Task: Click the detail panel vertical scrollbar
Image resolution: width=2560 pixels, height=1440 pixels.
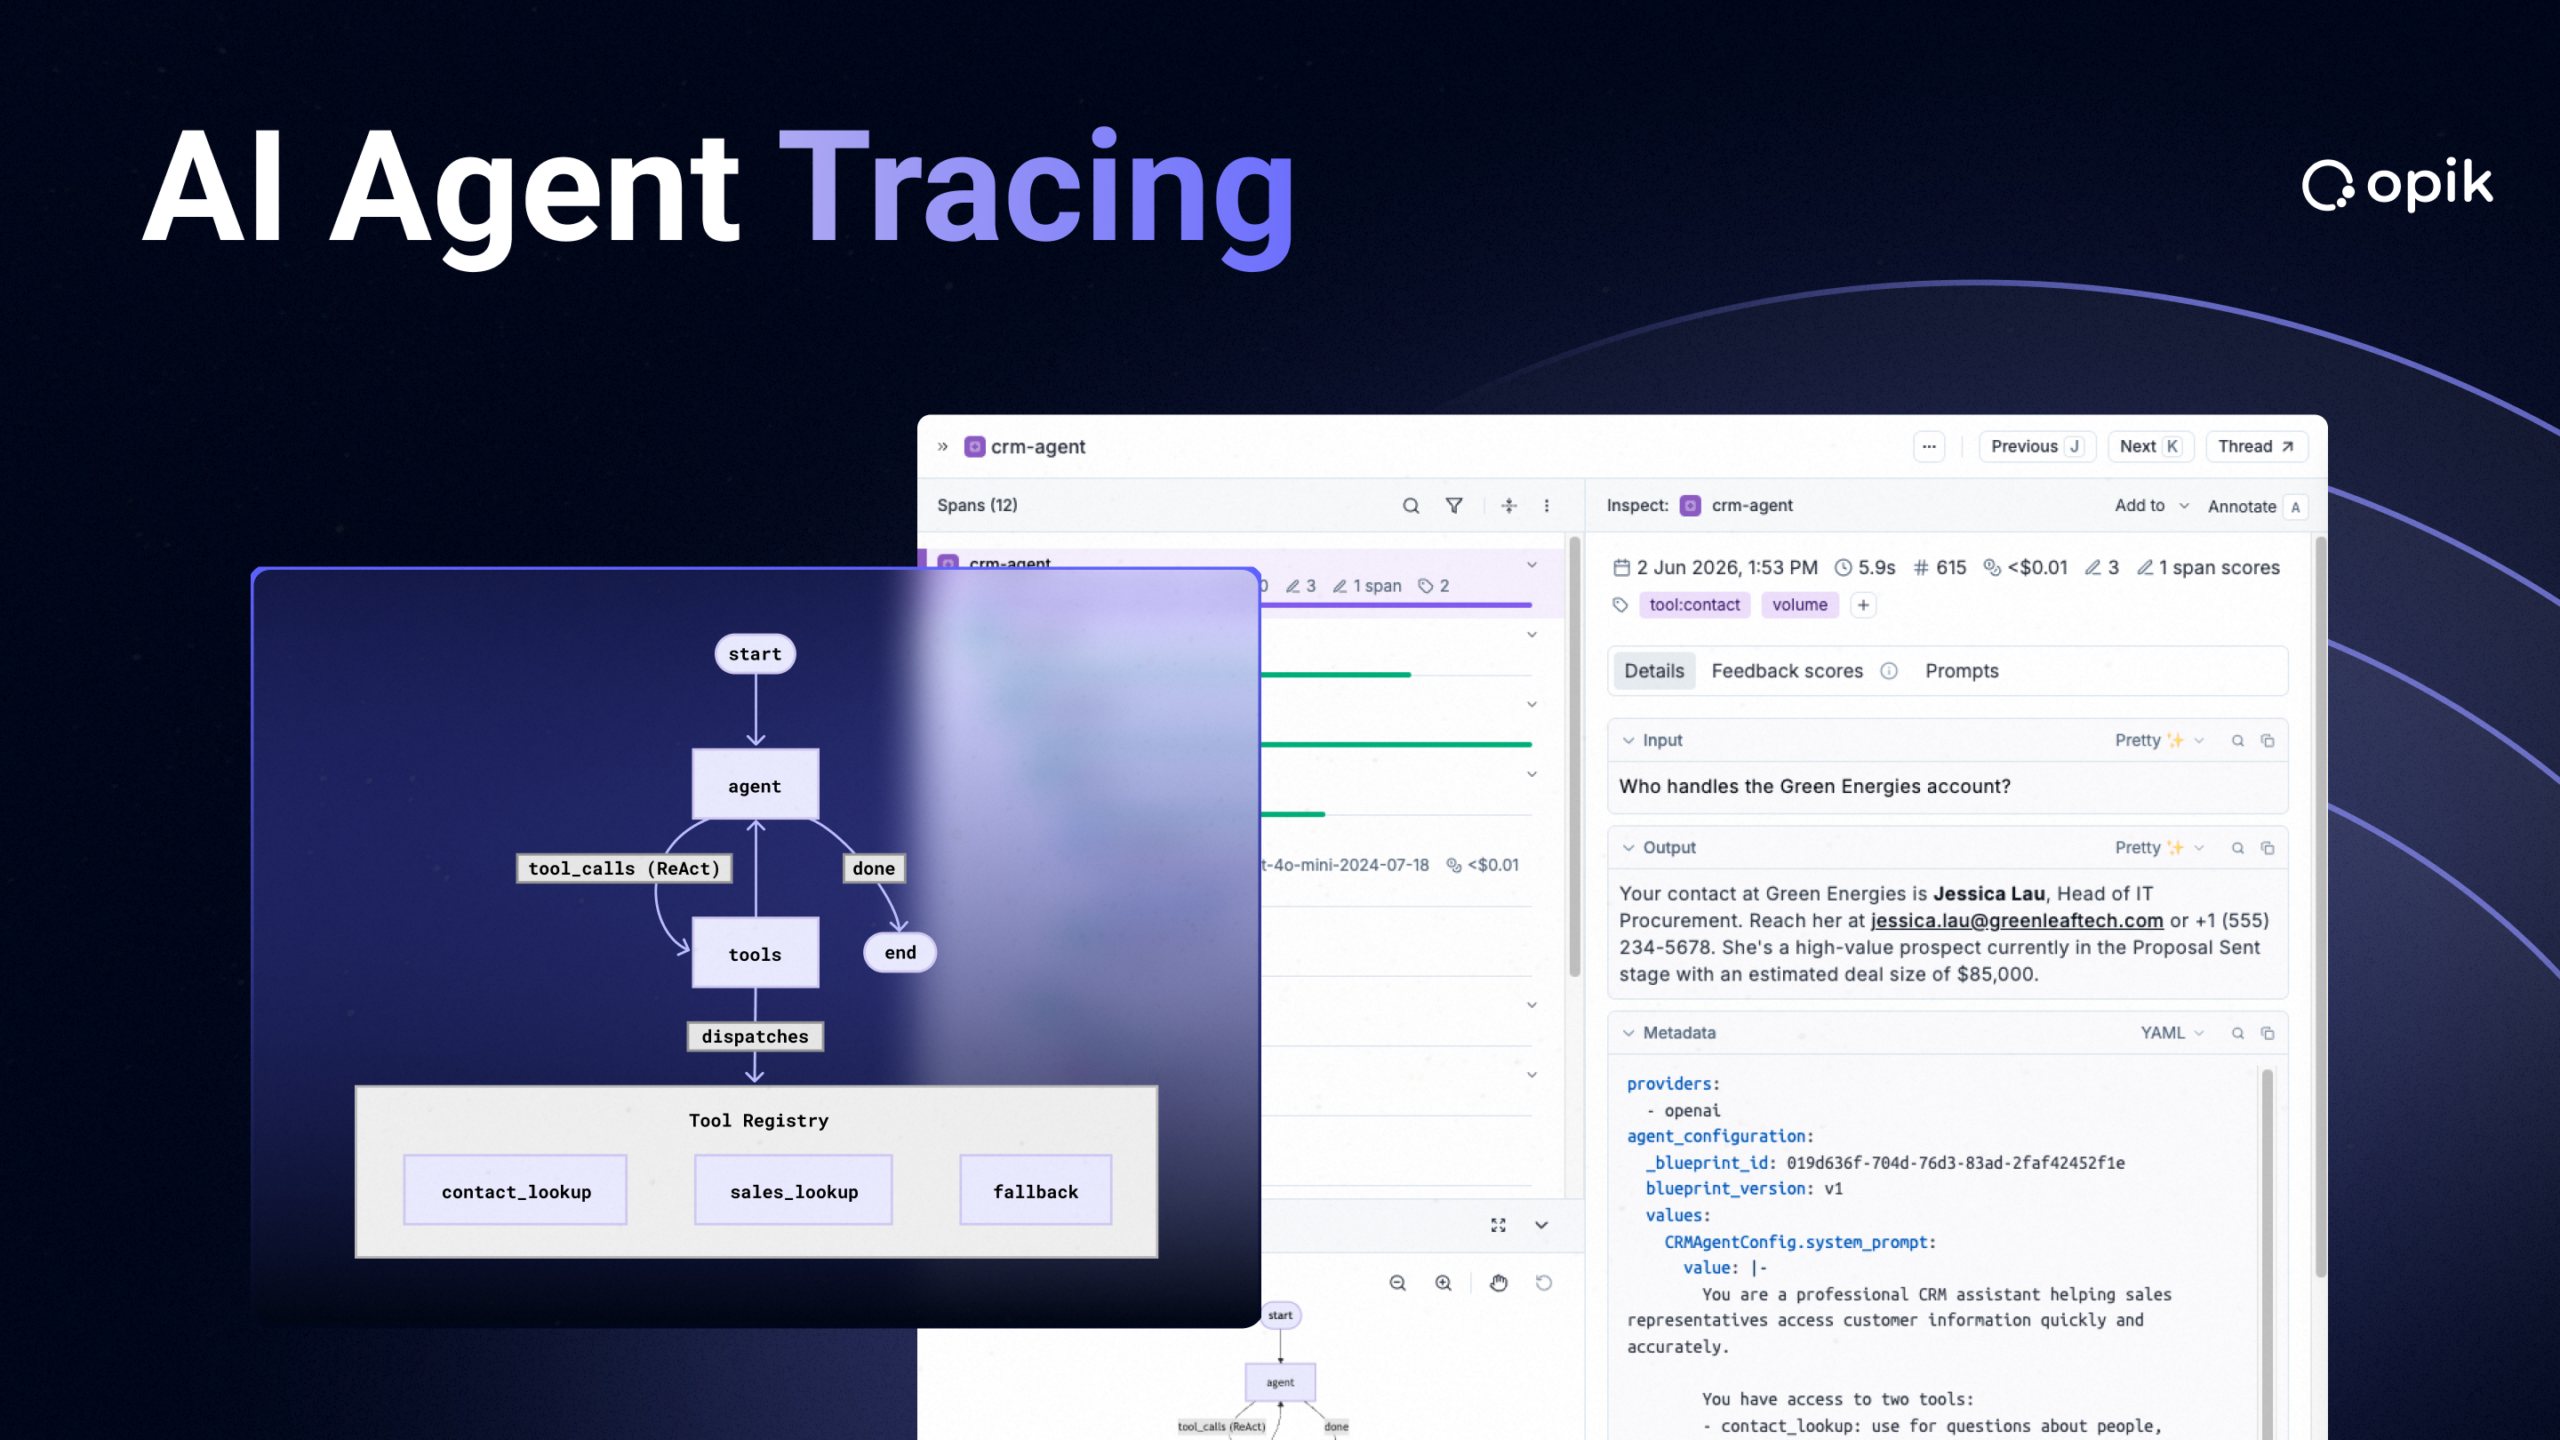Action: [2320, 908]
